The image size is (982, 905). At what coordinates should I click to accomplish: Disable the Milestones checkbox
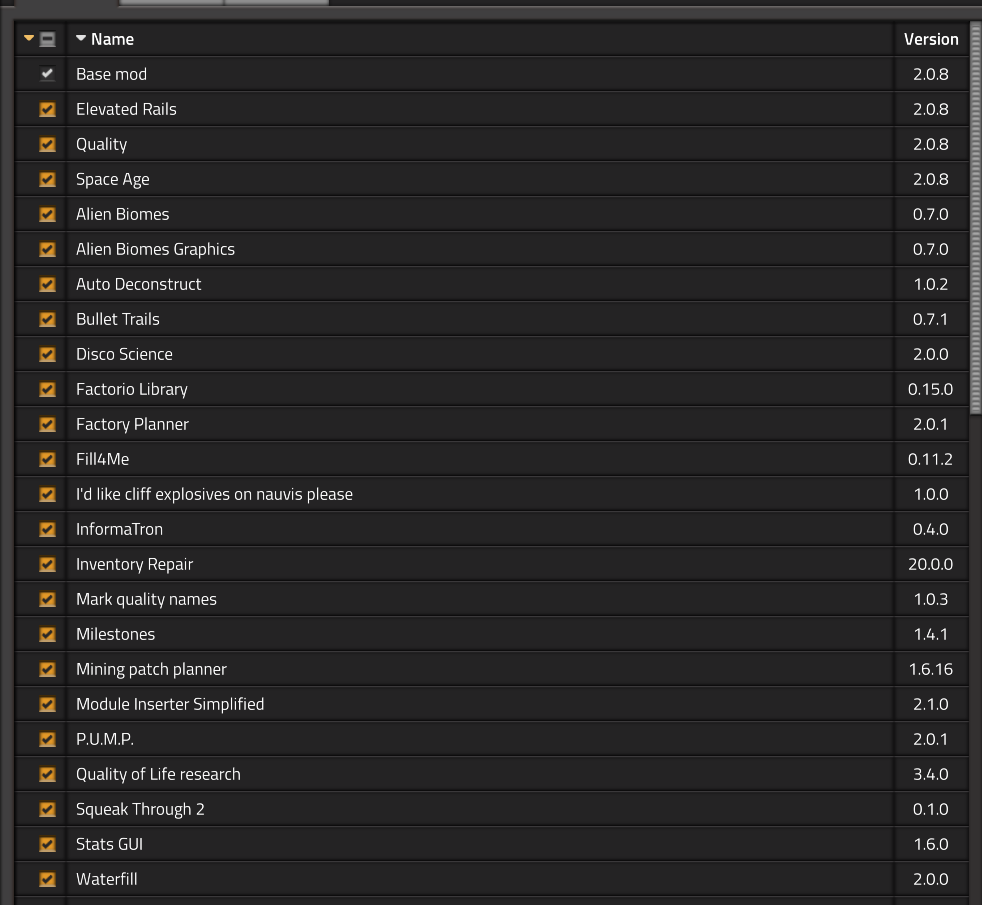(x=48, y=634)
